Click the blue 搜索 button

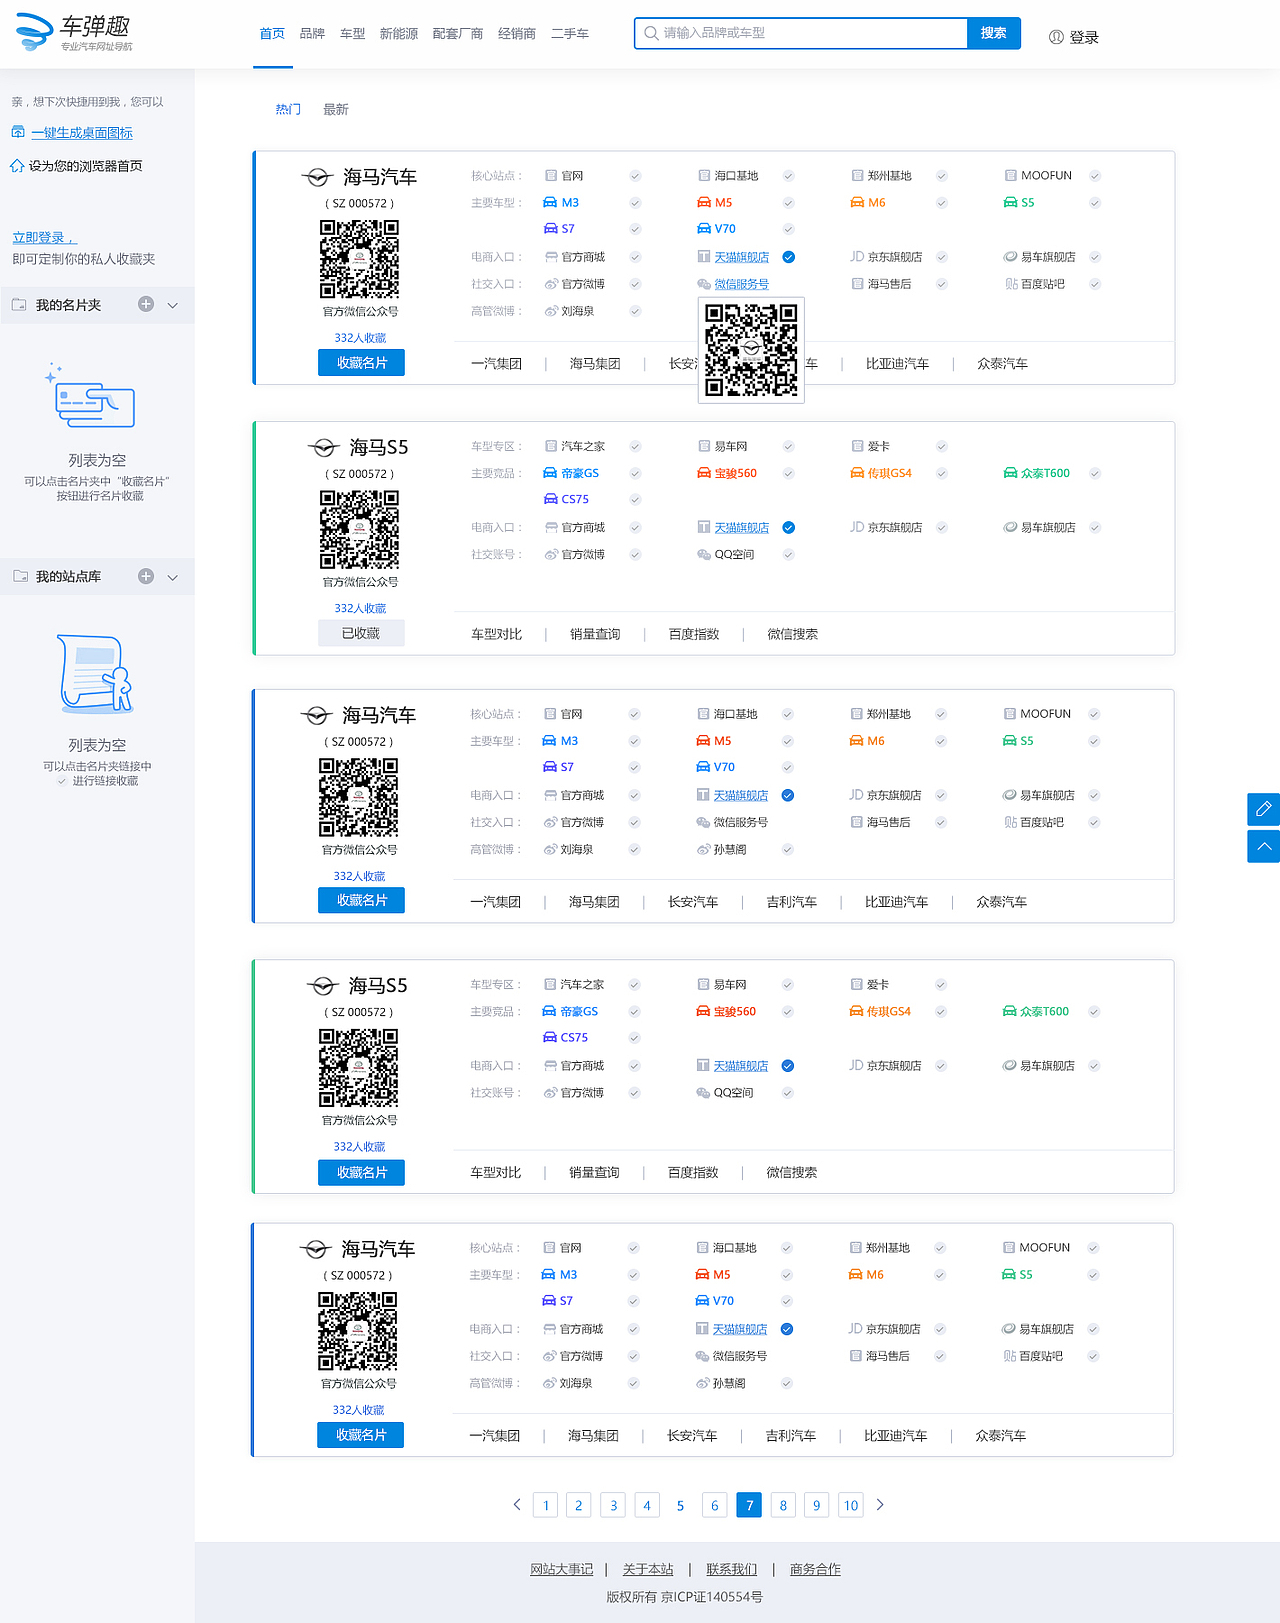[994, 33]
